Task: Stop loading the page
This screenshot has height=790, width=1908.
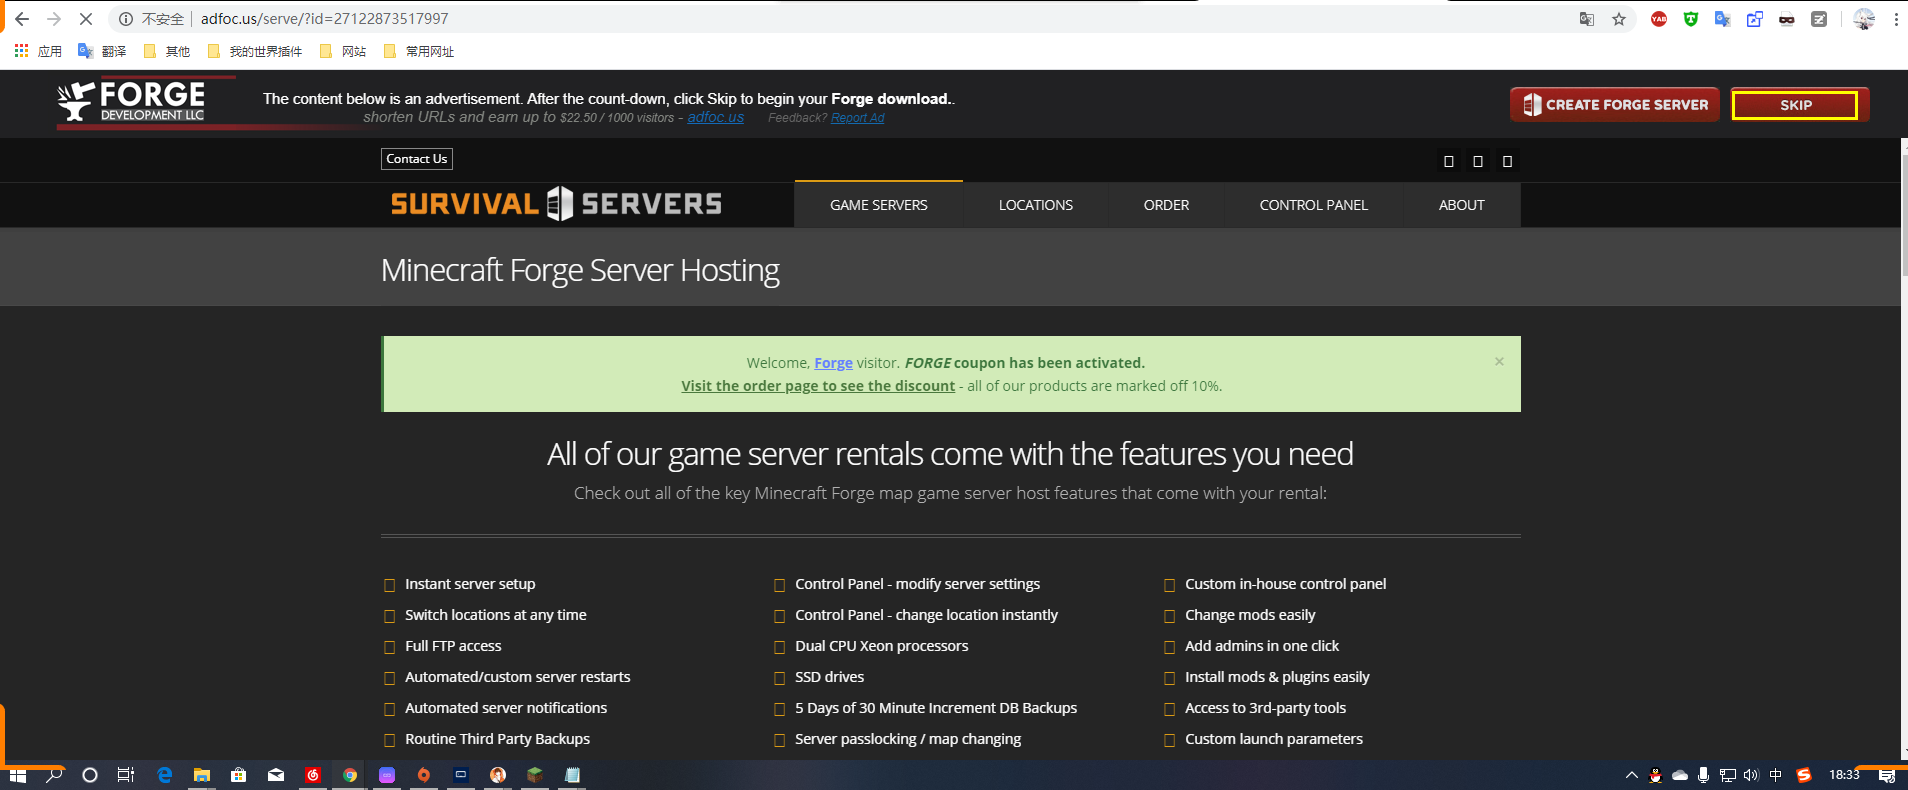Action: click(86, 19)
